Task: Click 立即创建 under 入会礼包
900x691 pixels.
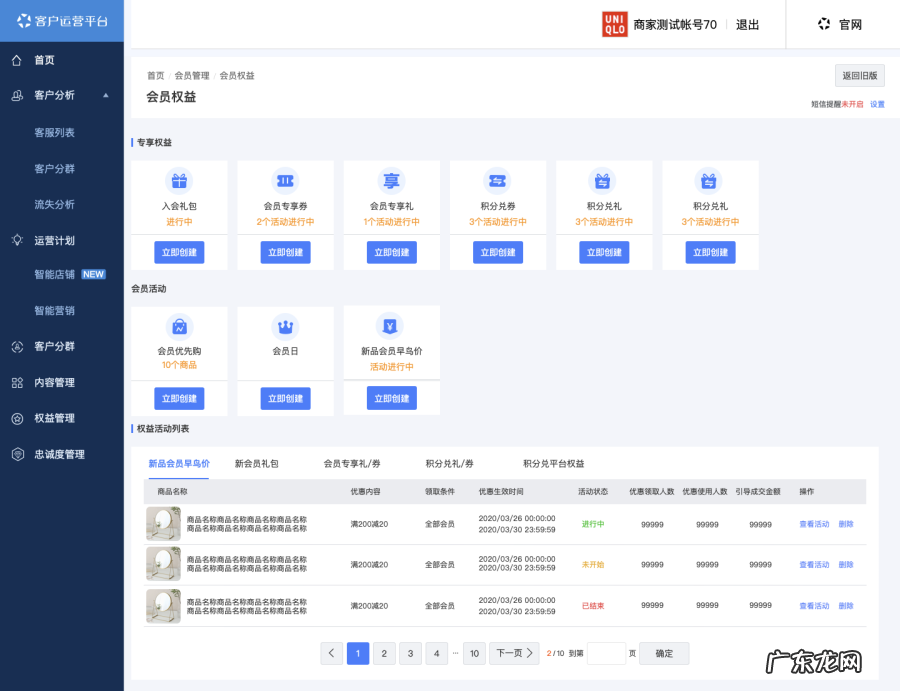Action: coord(179,252)
